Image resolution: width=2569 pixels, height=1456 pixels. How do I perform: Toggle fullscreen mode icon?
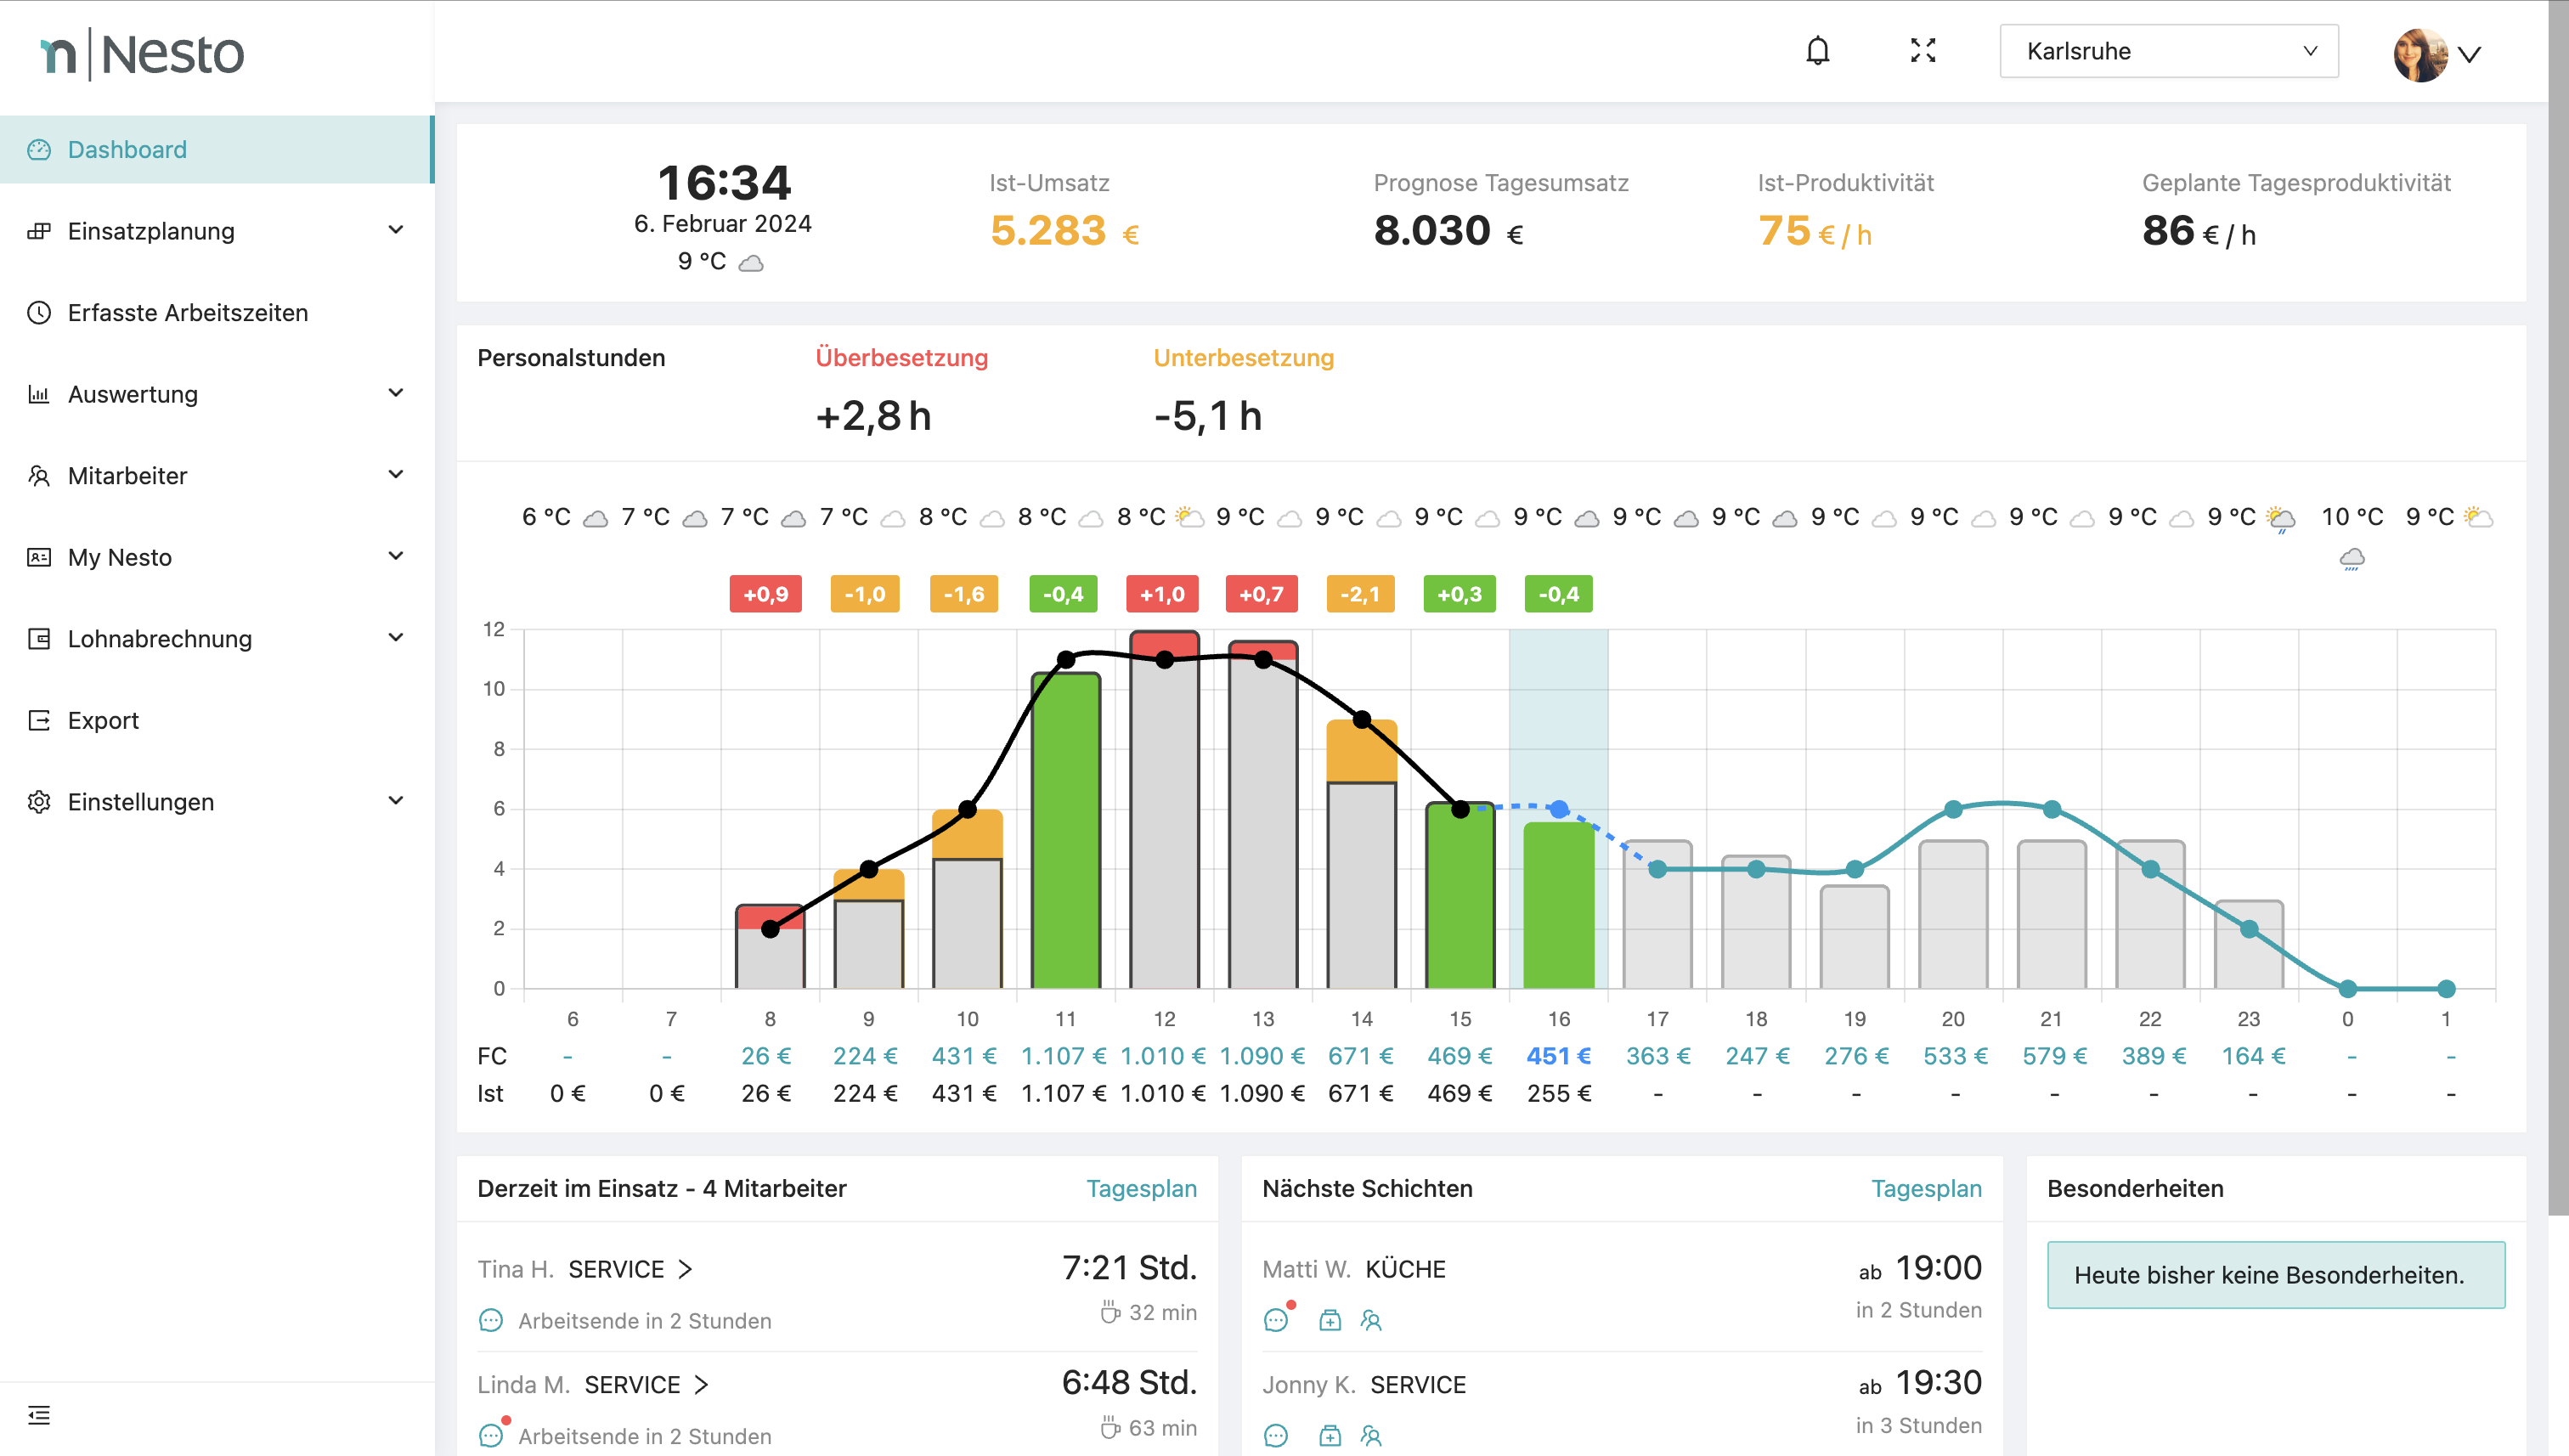tap(1922, 51)
